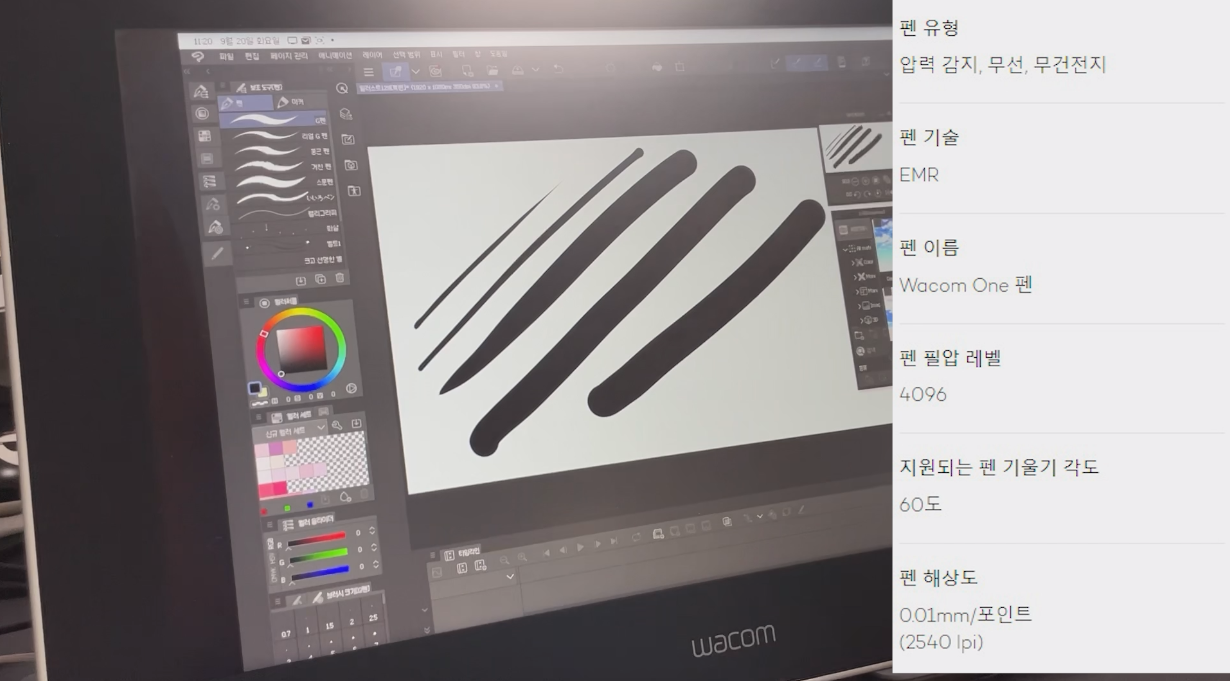Open the 파일 menu
Screen dimensions: 1230x681
pos(226,57)
